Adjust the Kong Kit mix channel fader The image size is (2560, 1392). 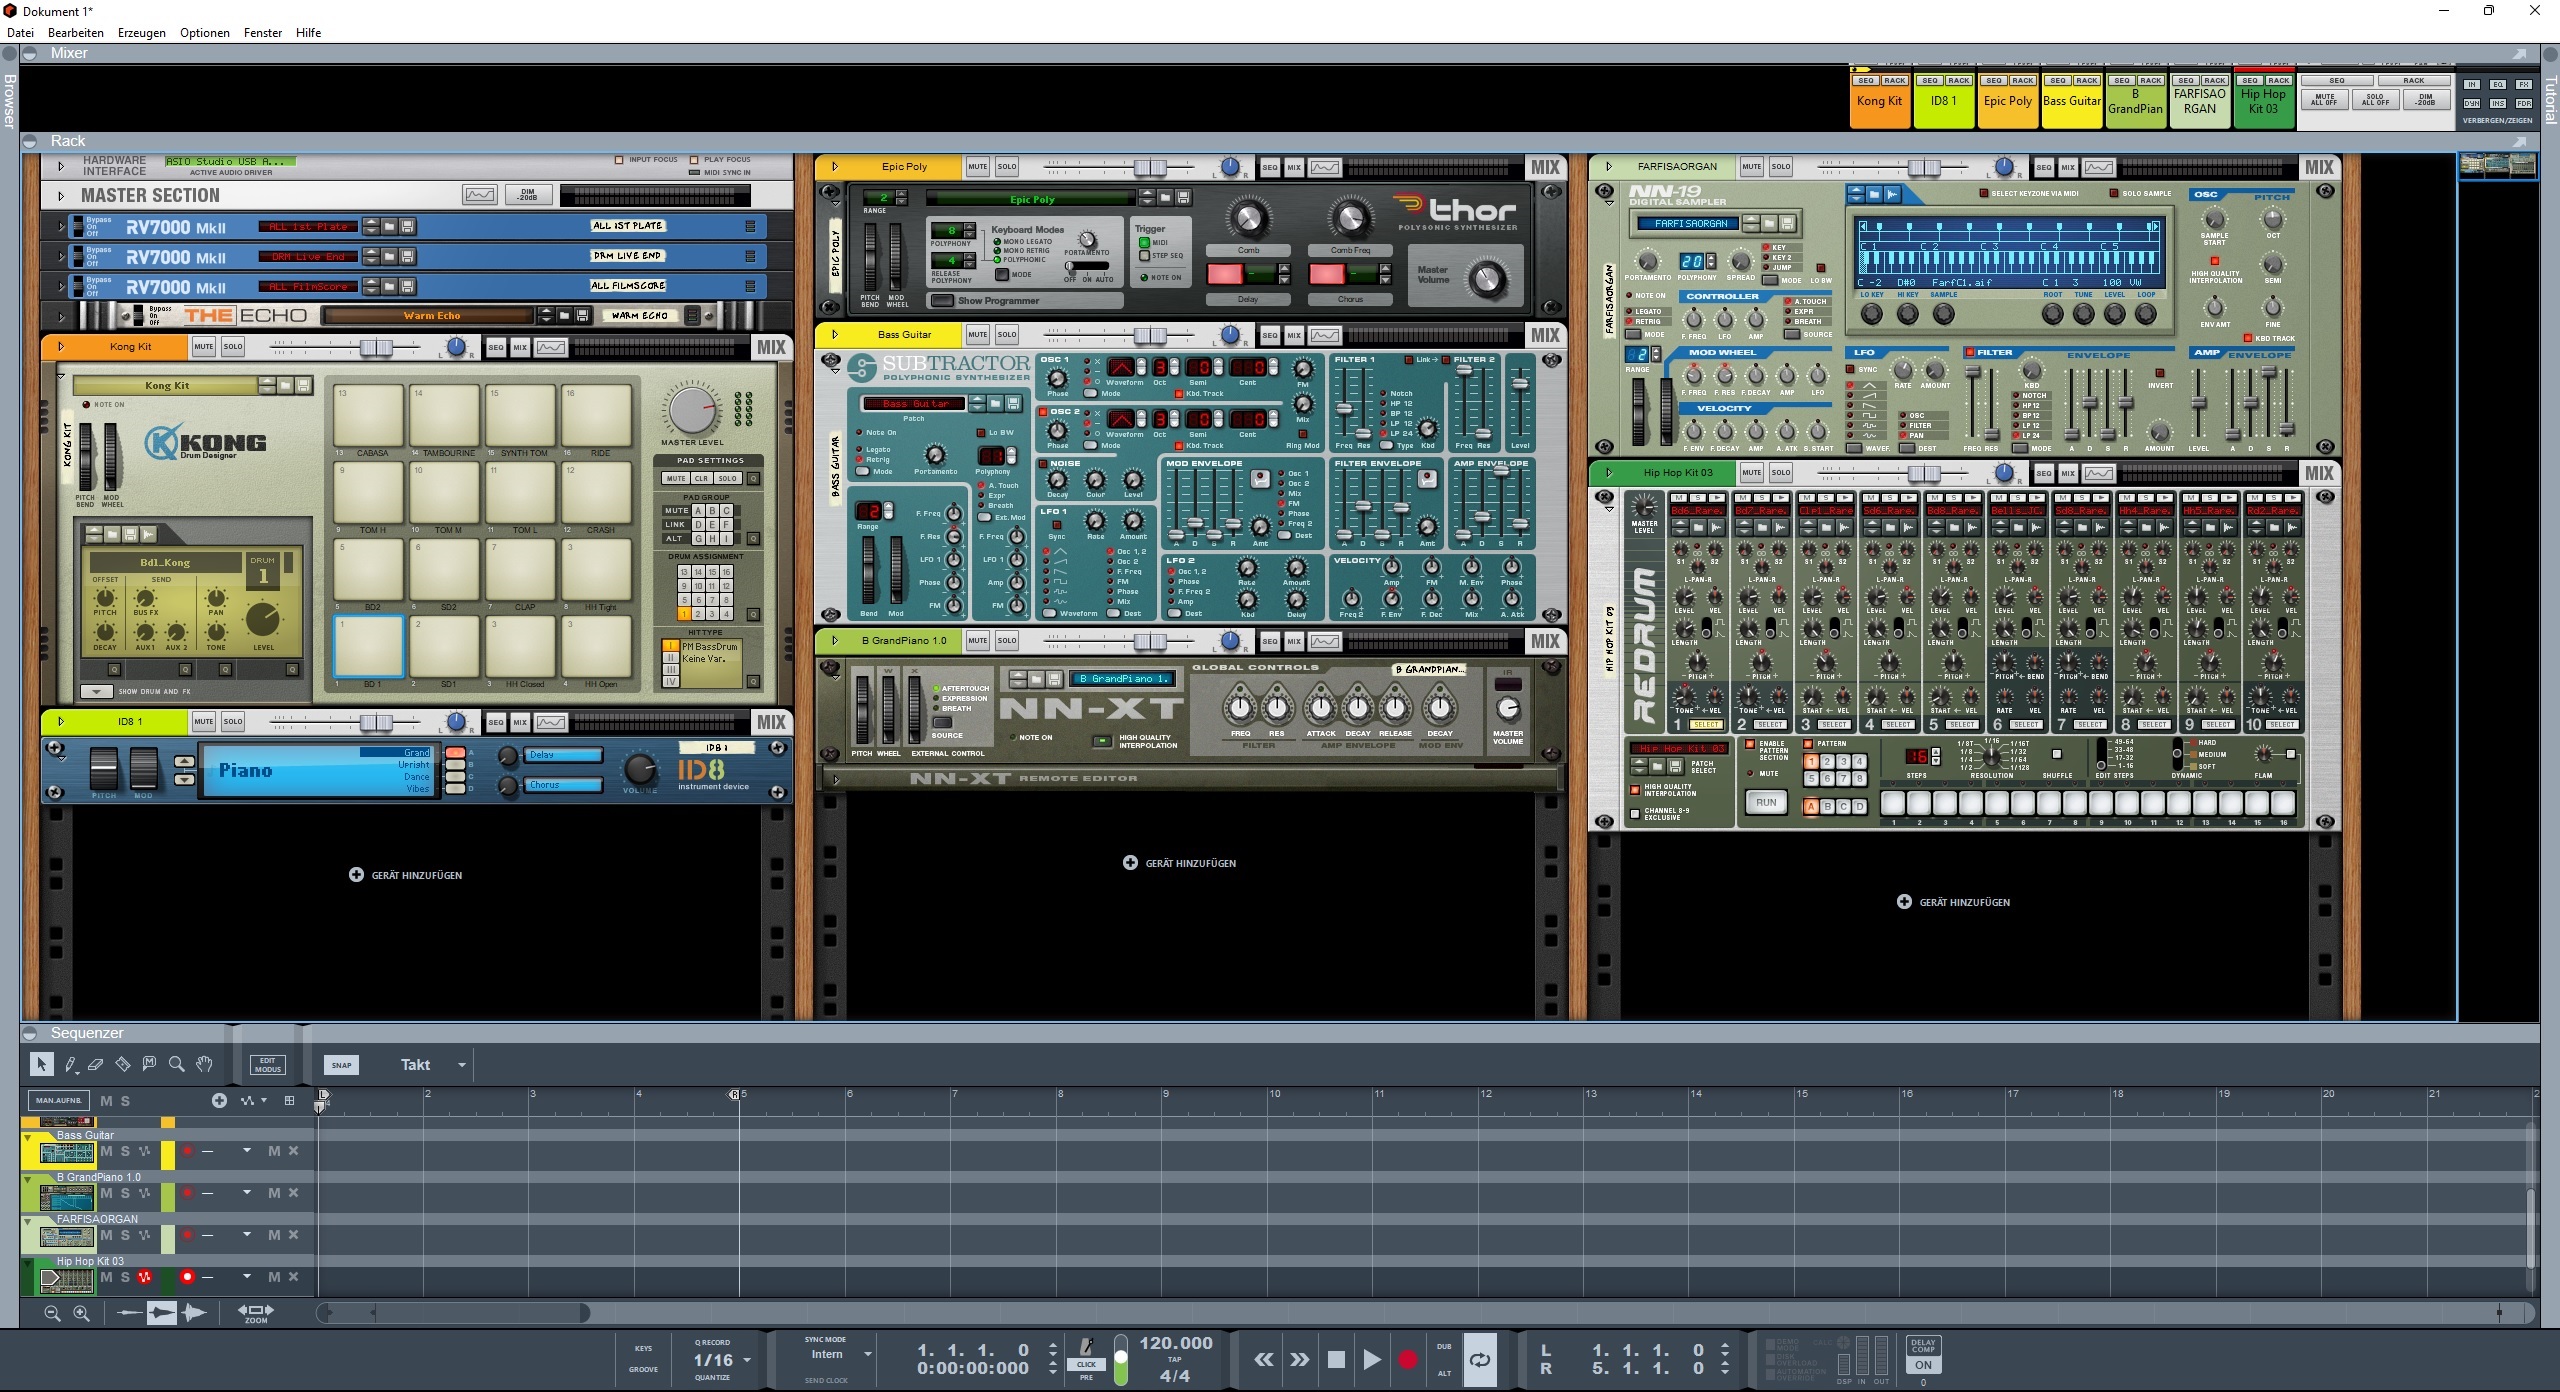pyautogui.click(x=376, y=347)
